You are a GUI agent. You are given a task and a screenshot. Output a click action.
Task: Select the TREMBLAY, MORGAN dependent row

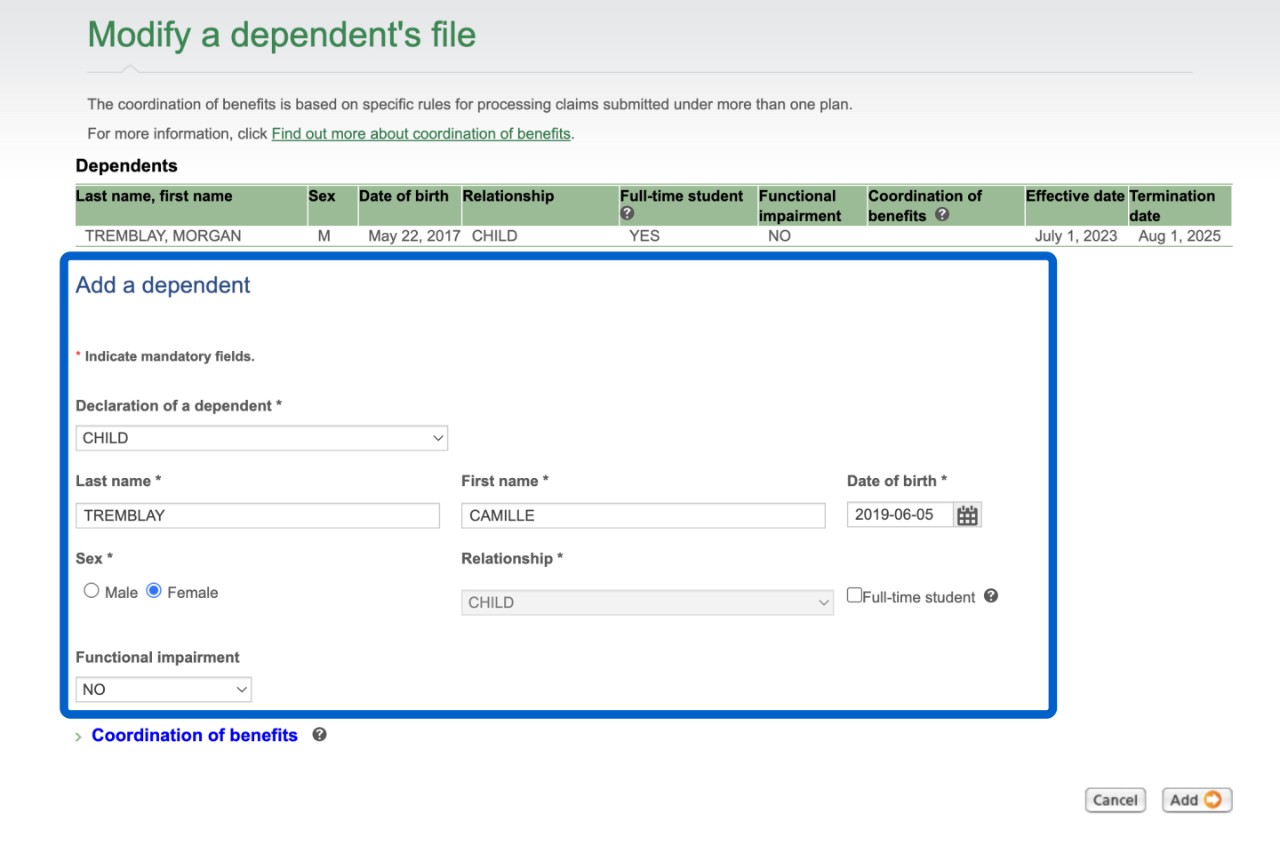(163, 237)
